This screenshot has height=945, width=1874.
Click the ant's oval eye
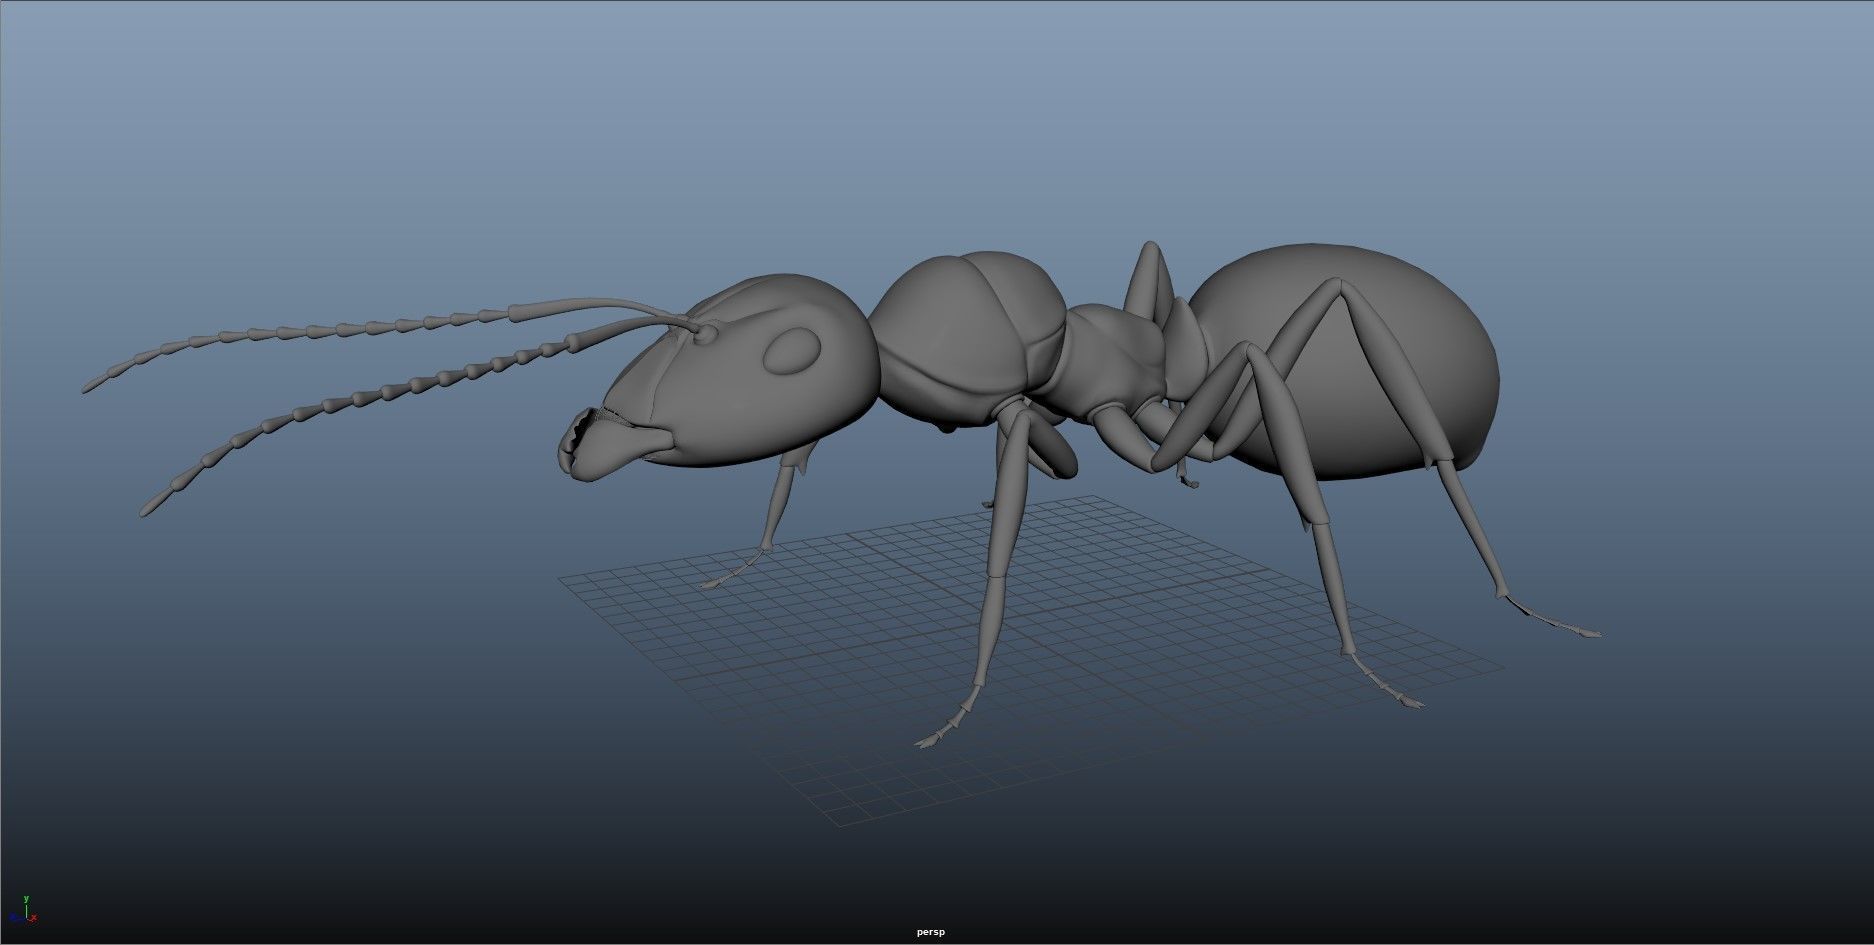(791, 350)
